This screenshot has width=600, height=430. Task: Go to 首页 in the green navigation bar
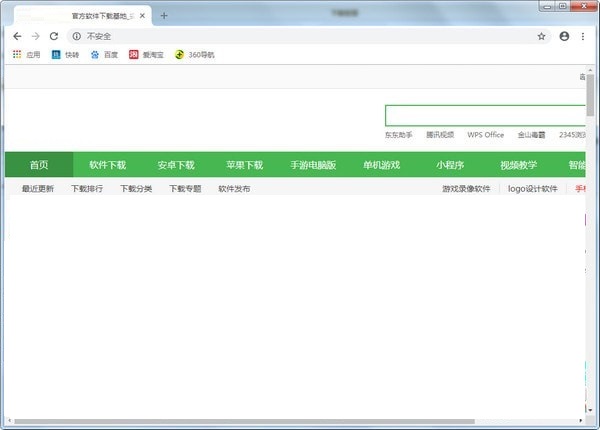[x=39, y=165]
